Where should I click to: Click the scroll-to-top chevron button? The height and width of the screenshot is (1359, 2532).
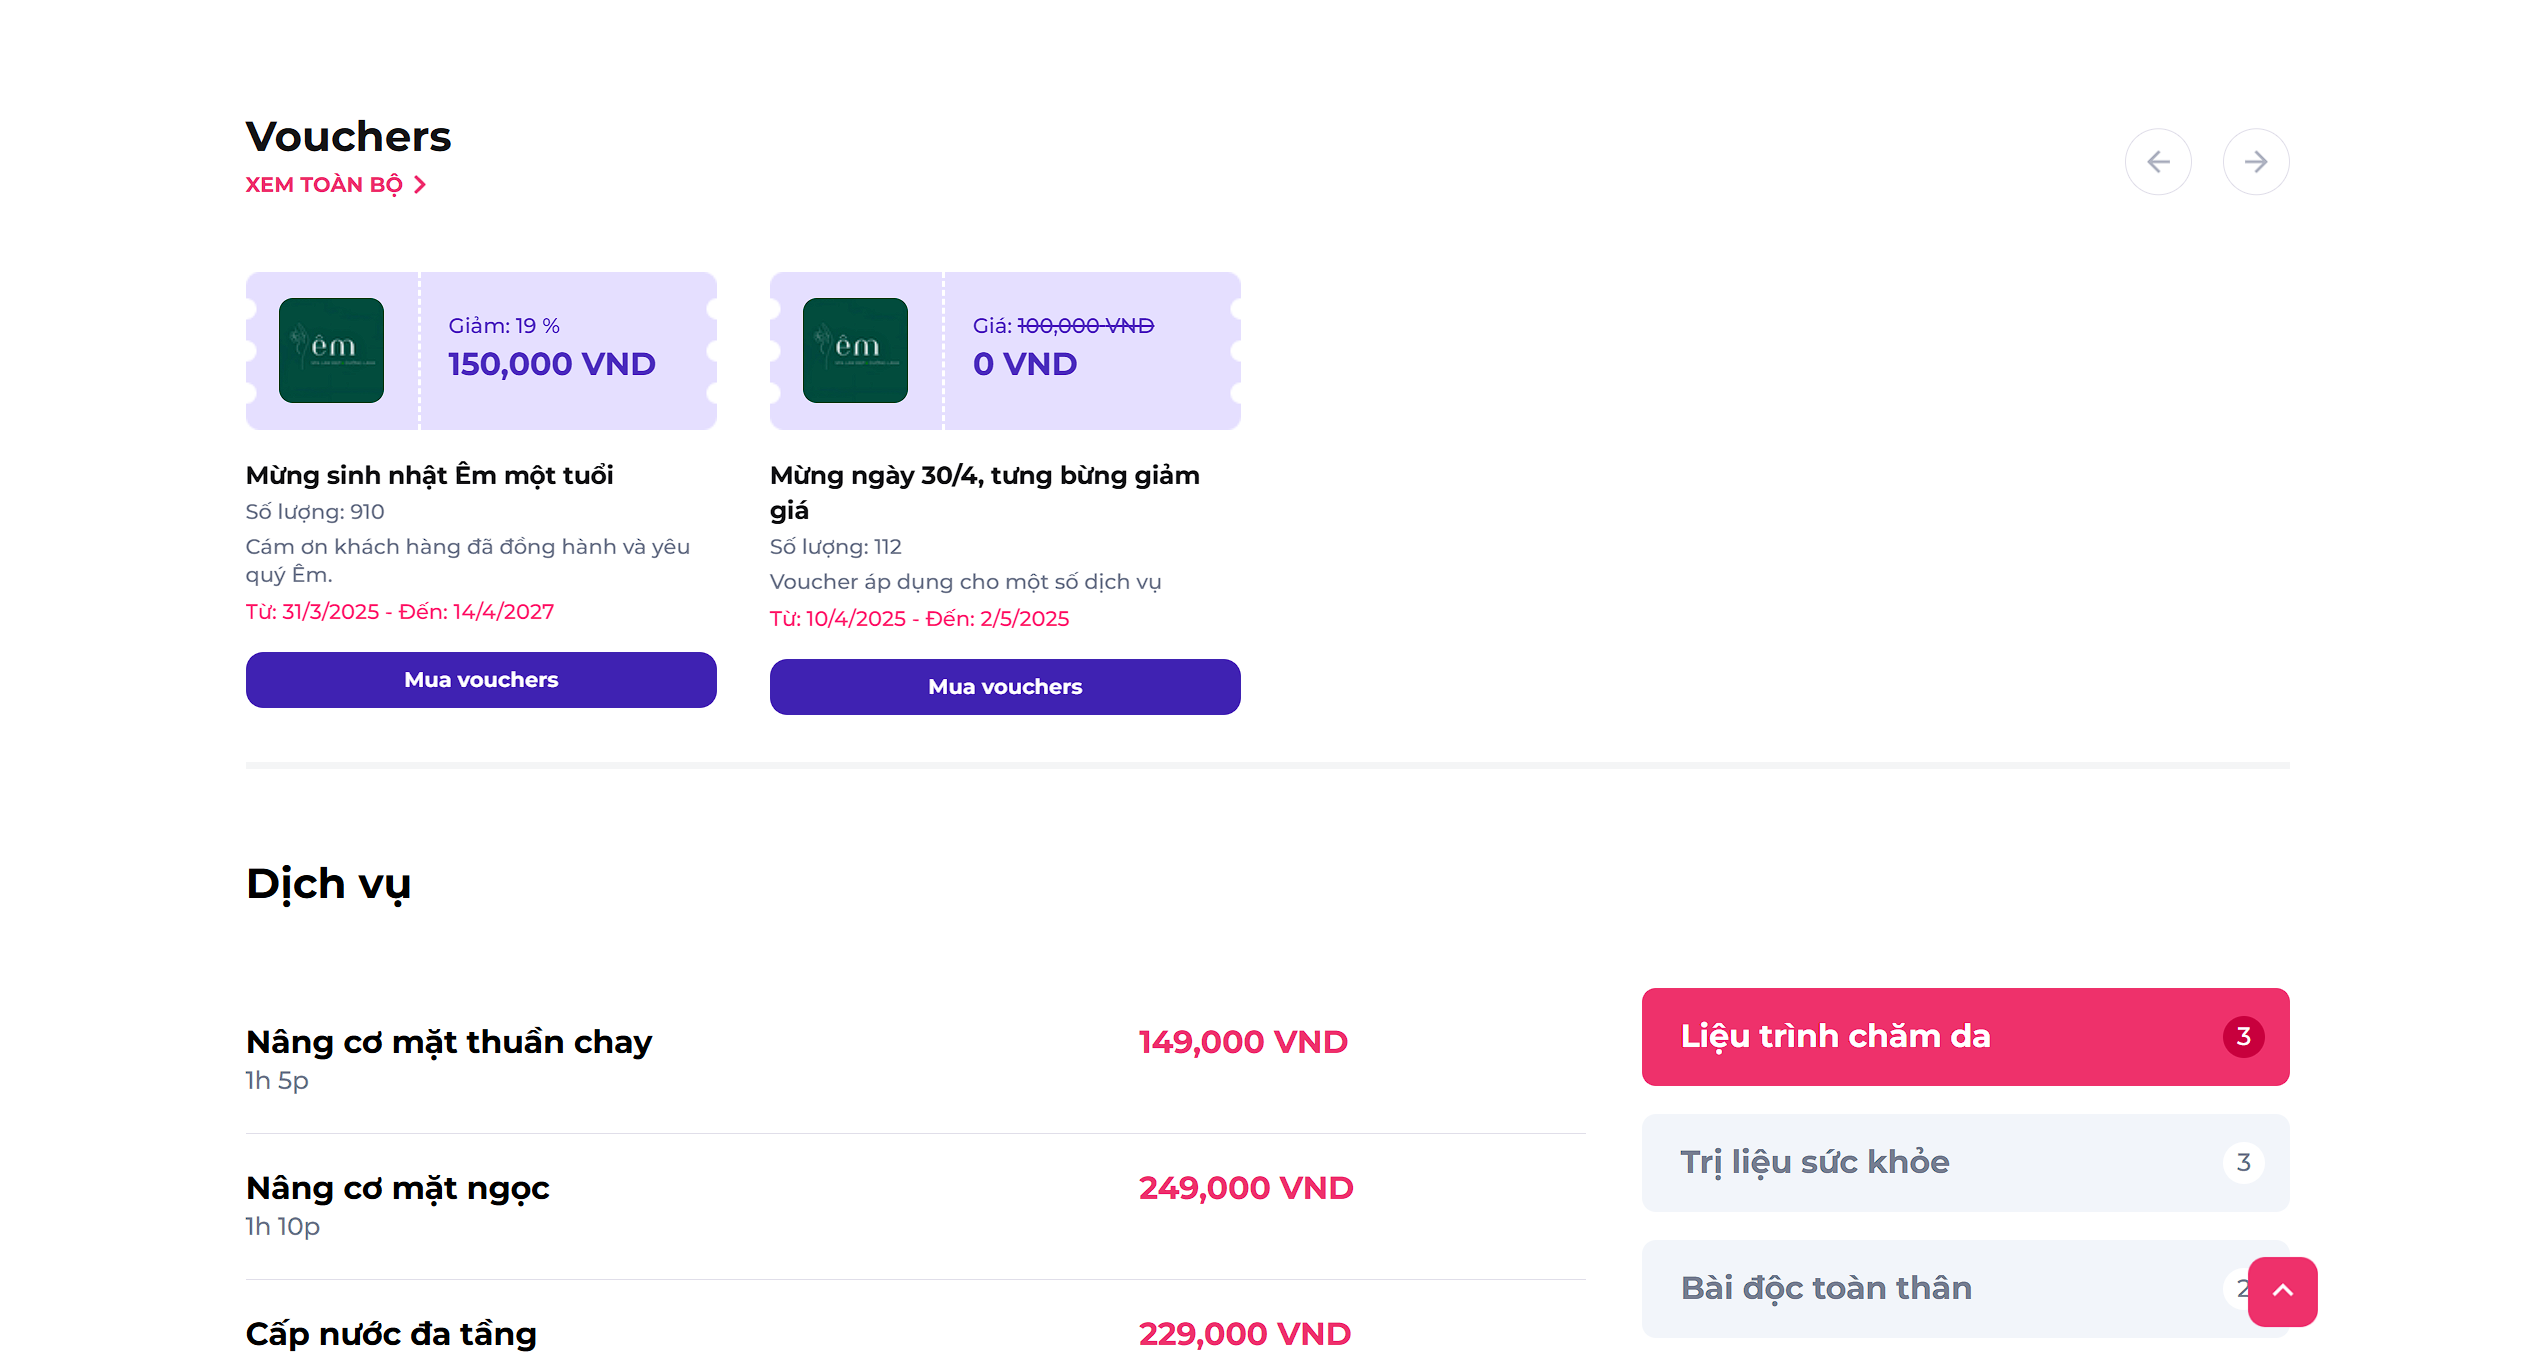pos(2283,1291)
